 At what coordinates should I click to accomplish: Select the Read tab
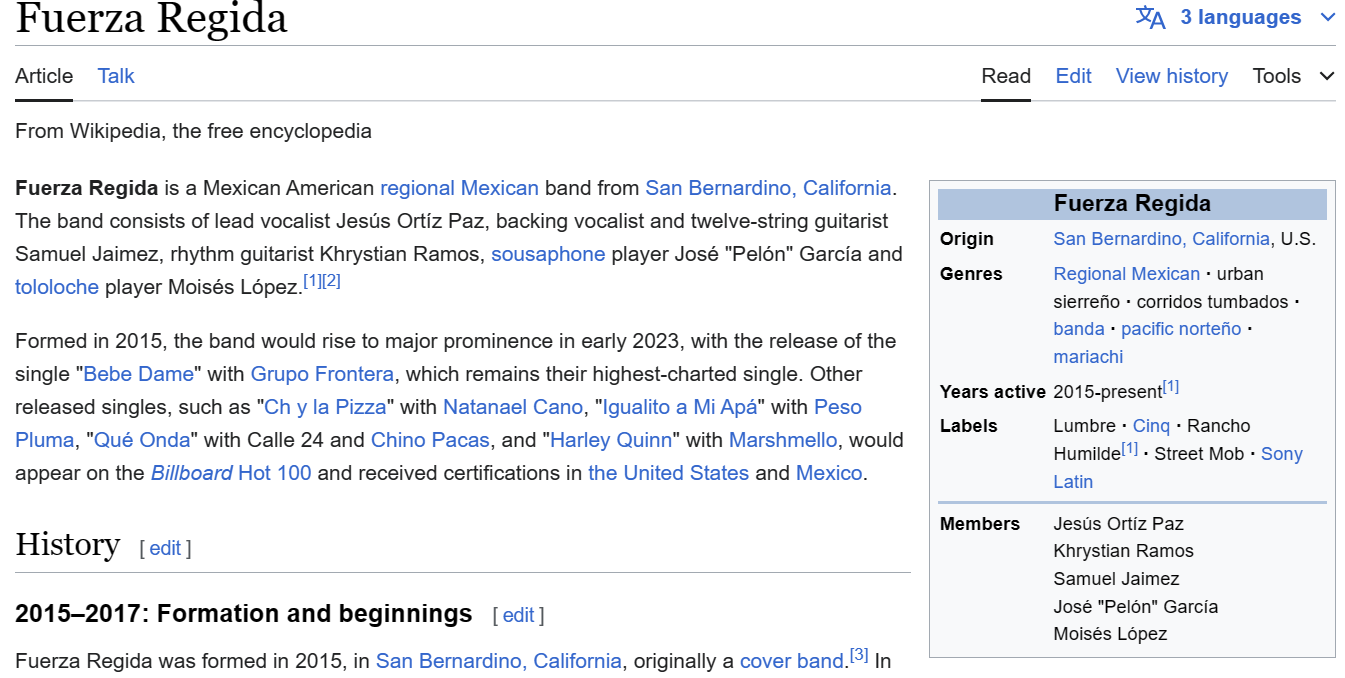tap(1005, 77)
